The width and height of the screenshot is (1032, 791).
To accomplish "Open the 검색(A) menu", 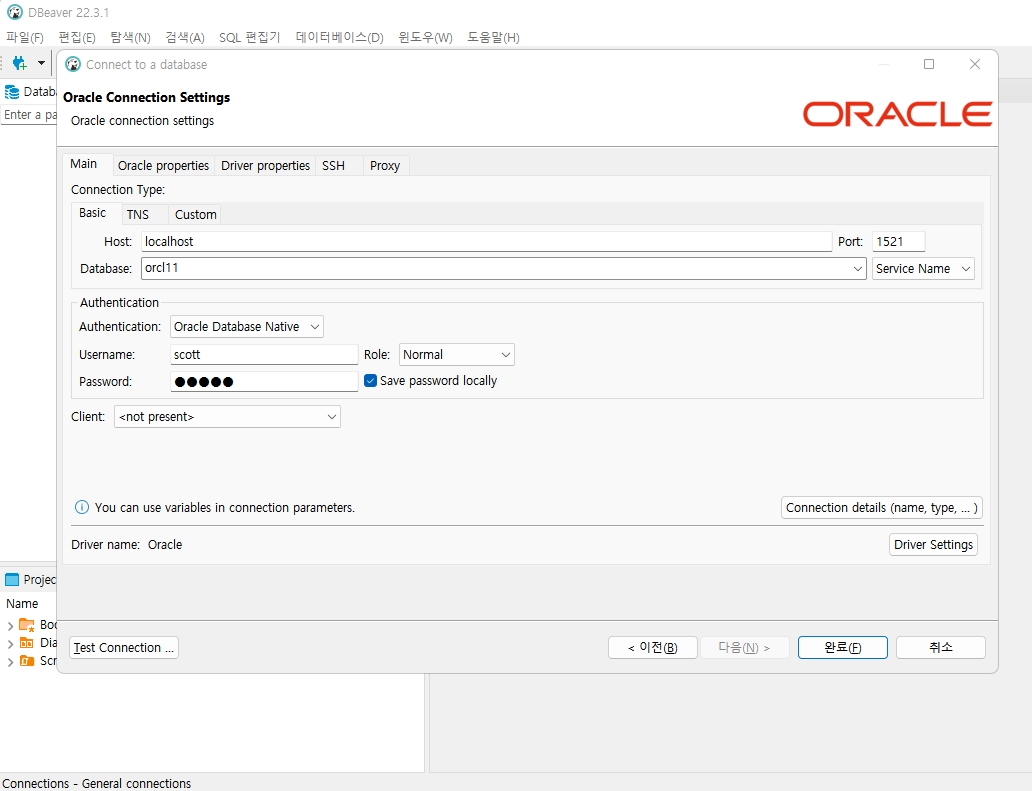I will [185, 38].
